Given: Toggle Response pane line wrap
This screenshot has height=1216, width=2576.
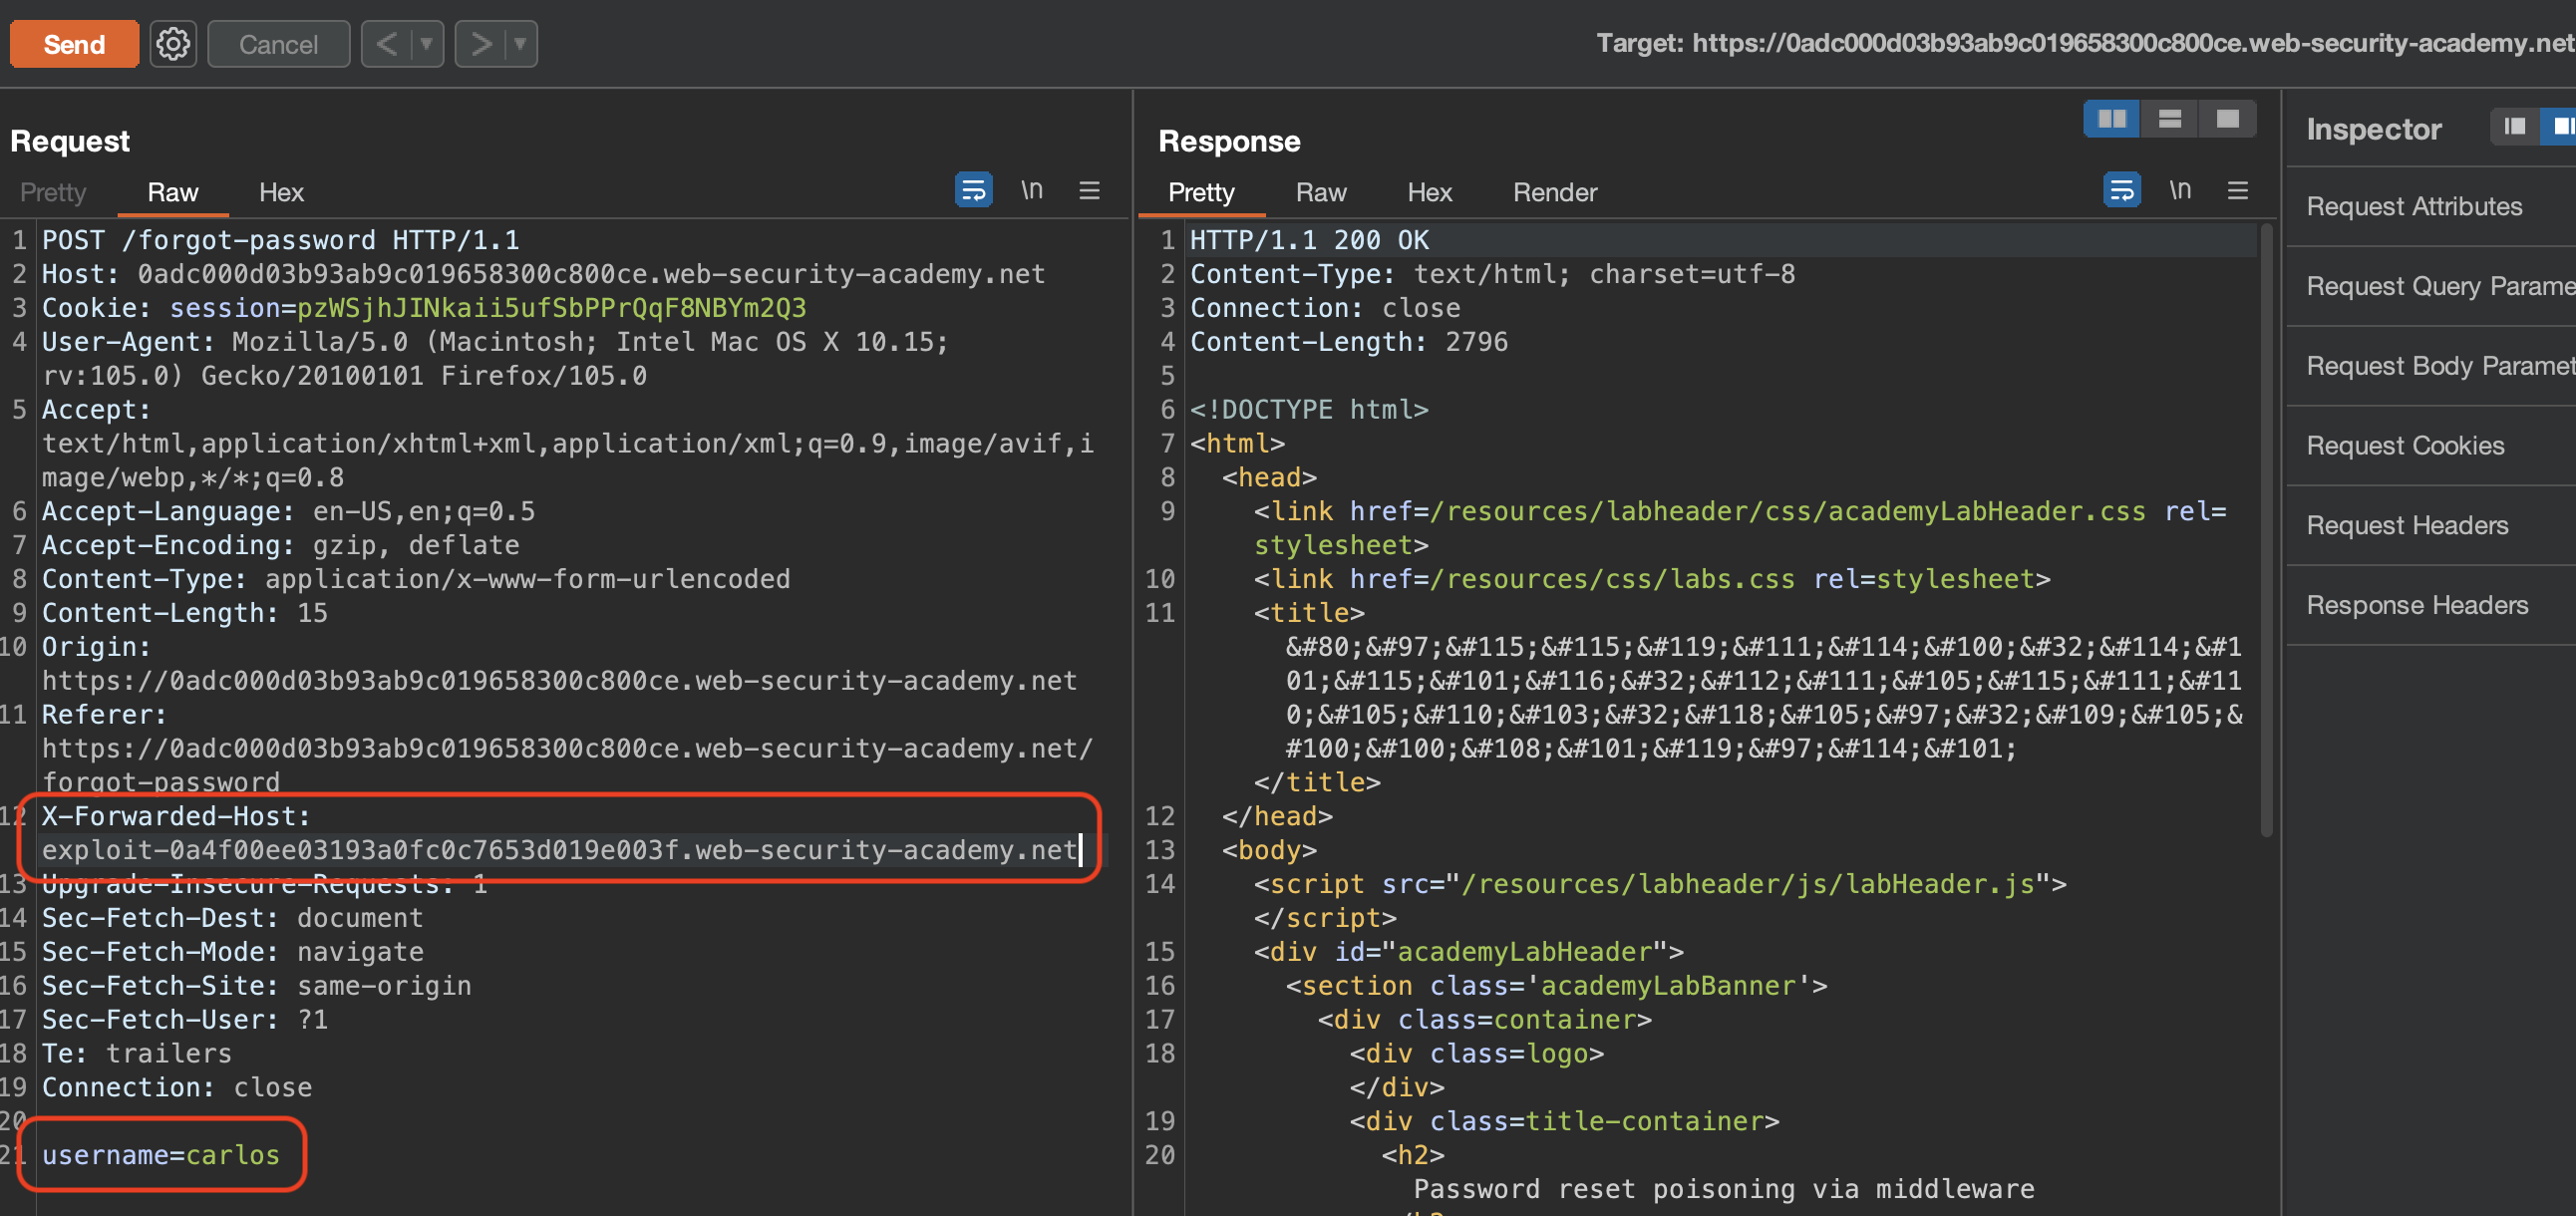Looking at the screenshot, I should pyautogui.click(x=2121, y=190).
